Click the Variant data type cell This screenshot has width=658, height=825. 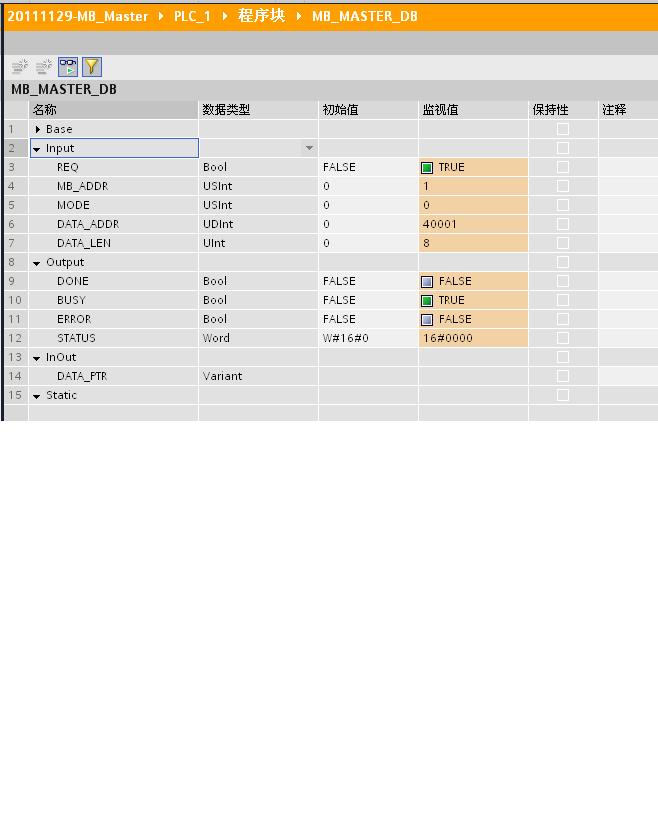[x=258, y=376]
